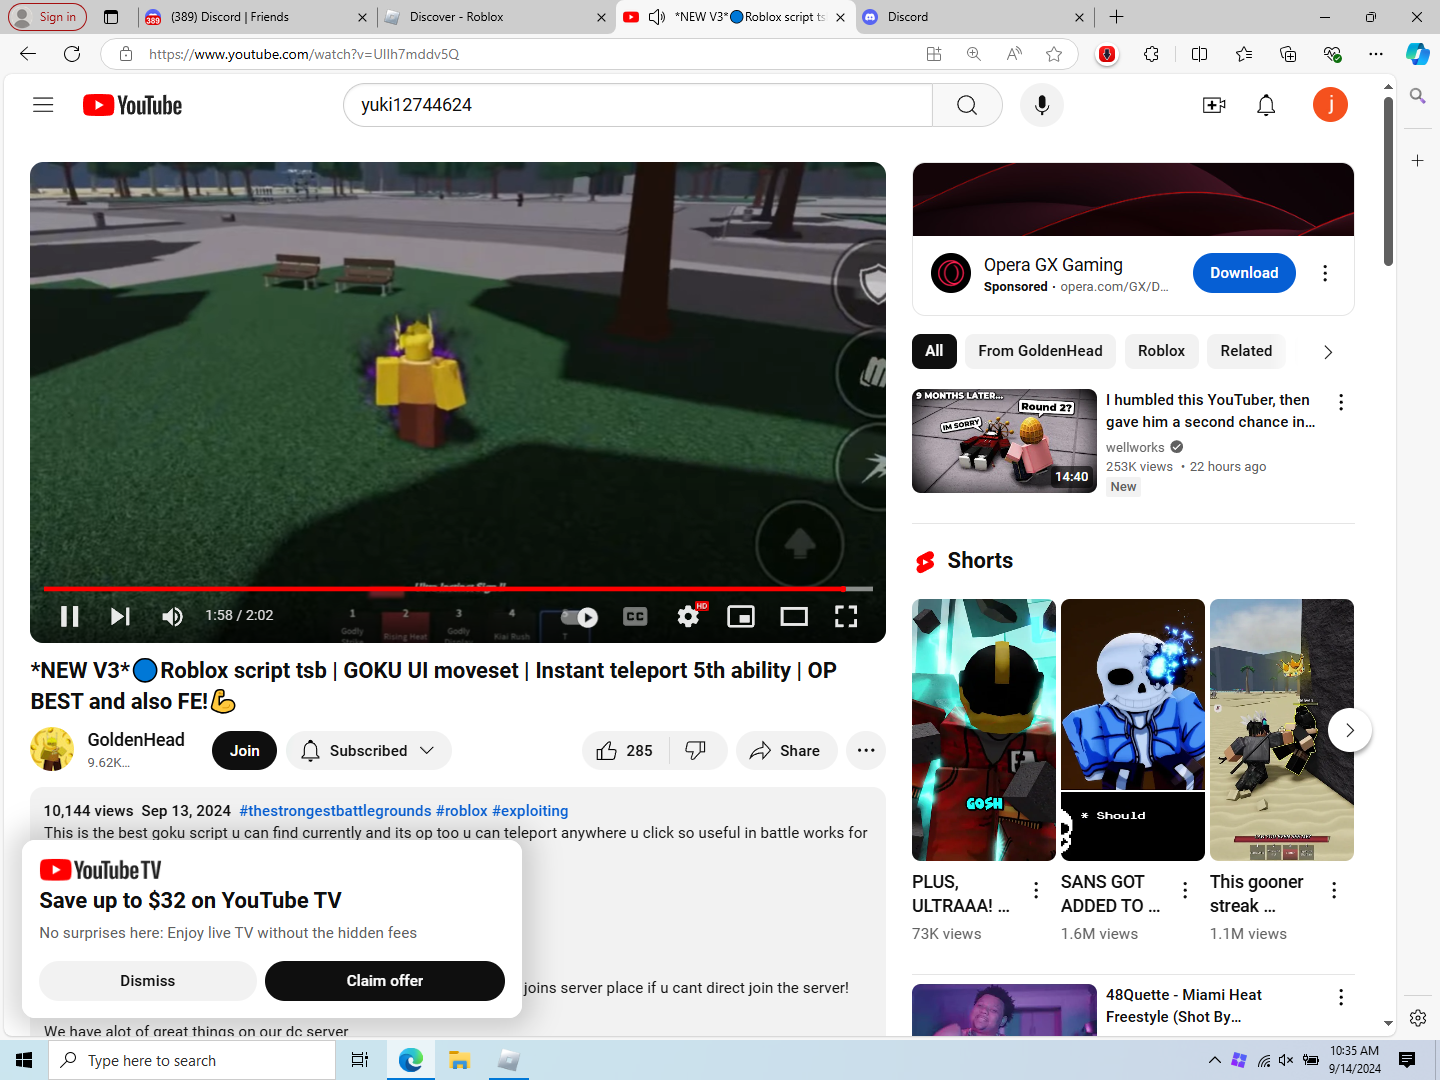Open Windows Start menu
Viewport: 1440px width, 1080px height.
24,1060
